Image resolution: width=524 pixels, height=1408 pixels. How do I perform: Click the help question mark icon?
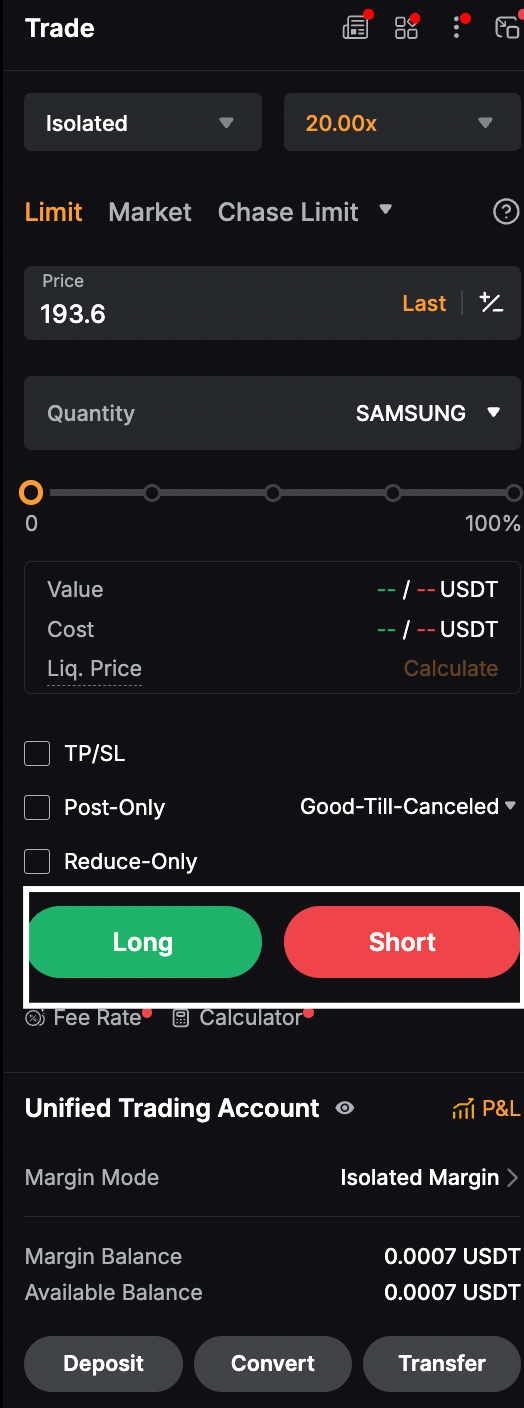(507, 212)
